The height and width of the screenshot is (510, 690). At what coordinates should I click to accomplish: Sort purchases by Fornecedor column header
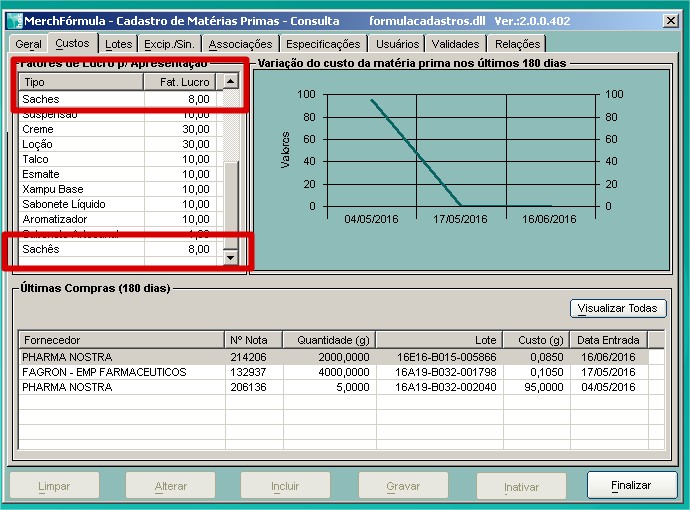(120, 340)
